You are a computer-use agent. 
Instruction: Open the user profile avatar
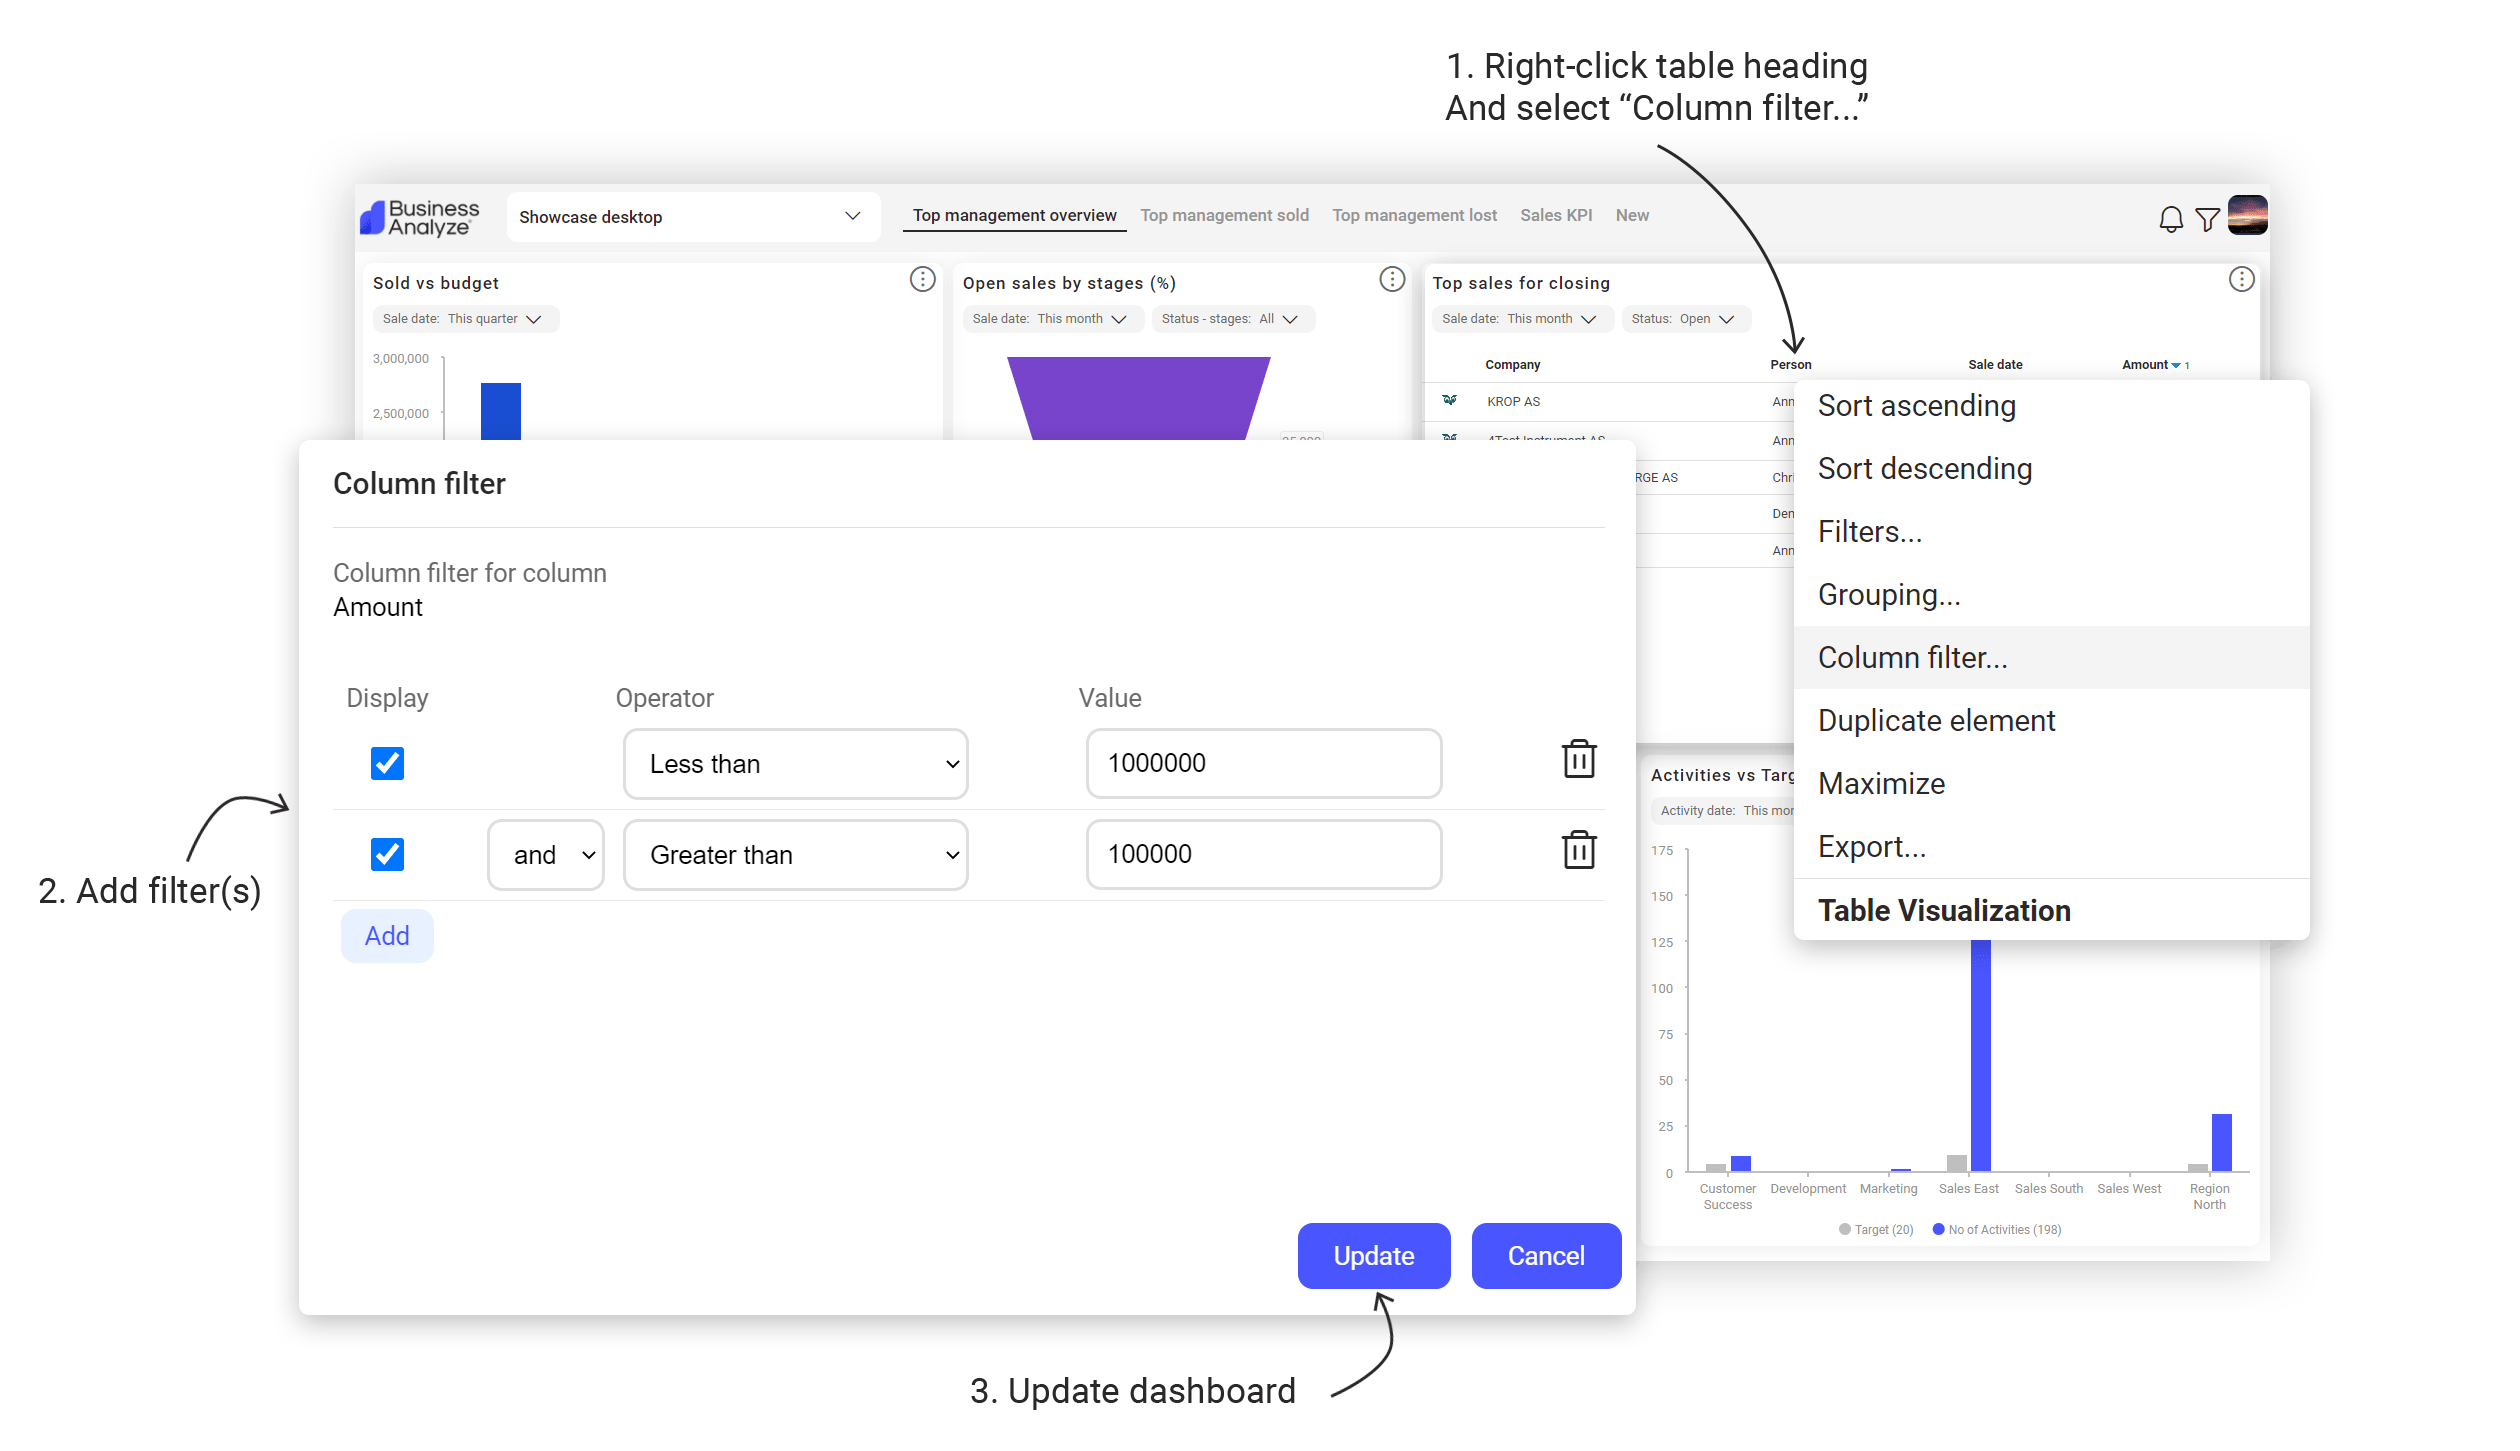tap(2248, 216)
